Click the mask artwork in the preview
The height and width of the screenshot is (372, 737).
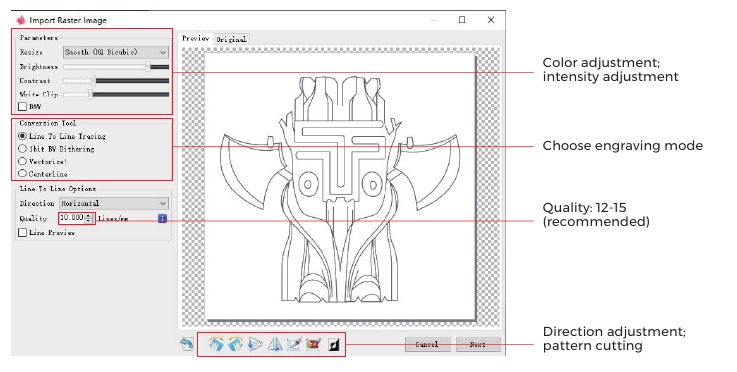340,188
